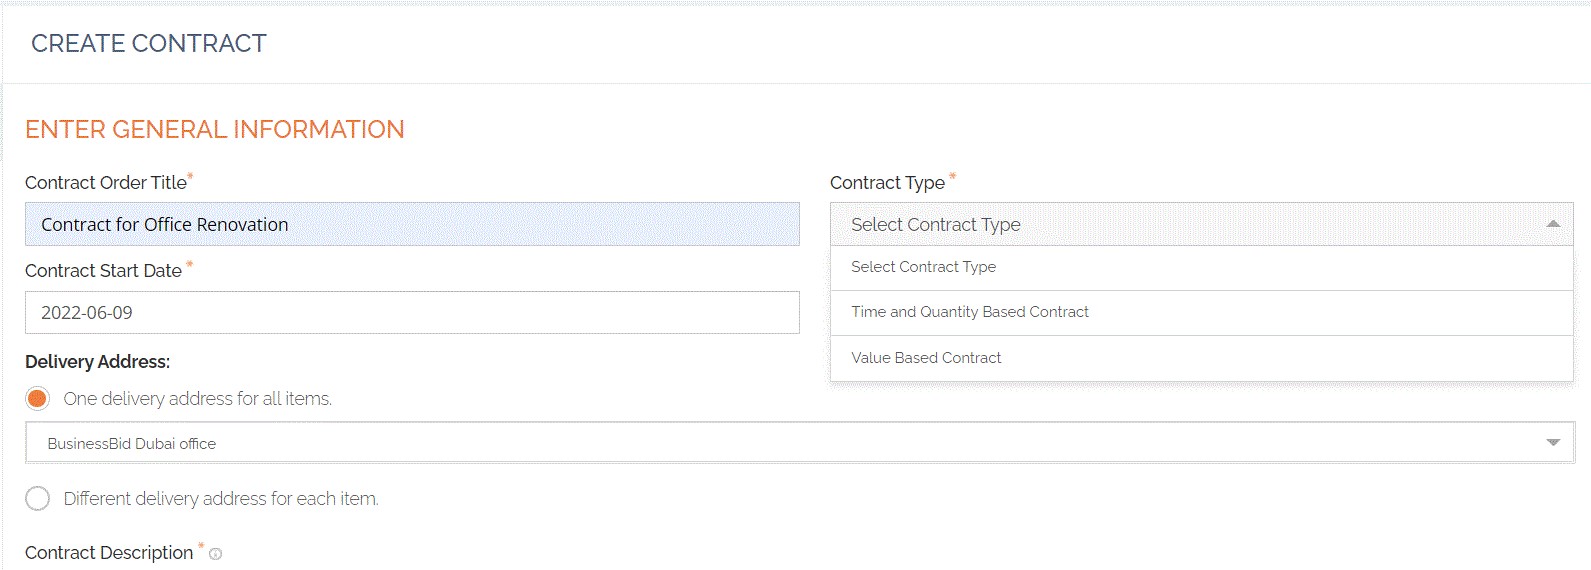Choose Value Based Contract option
Image resolution: width=1591 pixels, height=570 pixels.
pos(925,358)
